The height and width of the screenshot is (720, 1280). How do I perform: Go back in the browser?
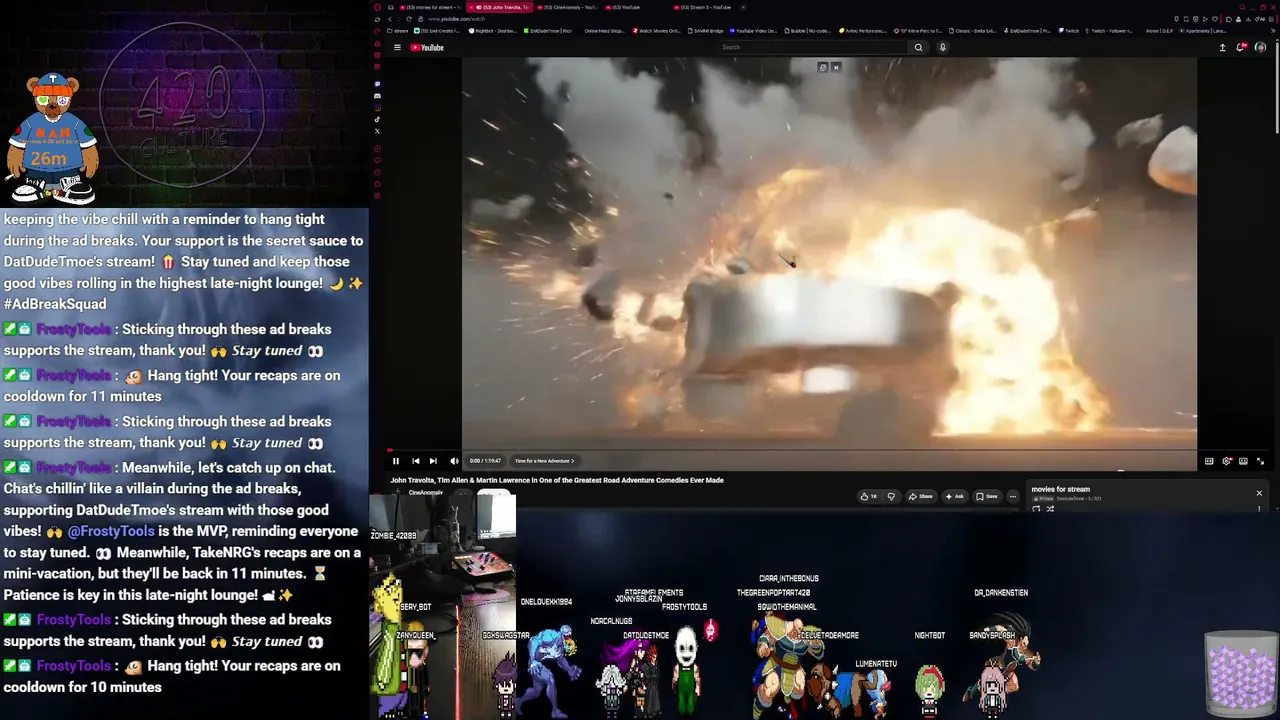point(390,19)
